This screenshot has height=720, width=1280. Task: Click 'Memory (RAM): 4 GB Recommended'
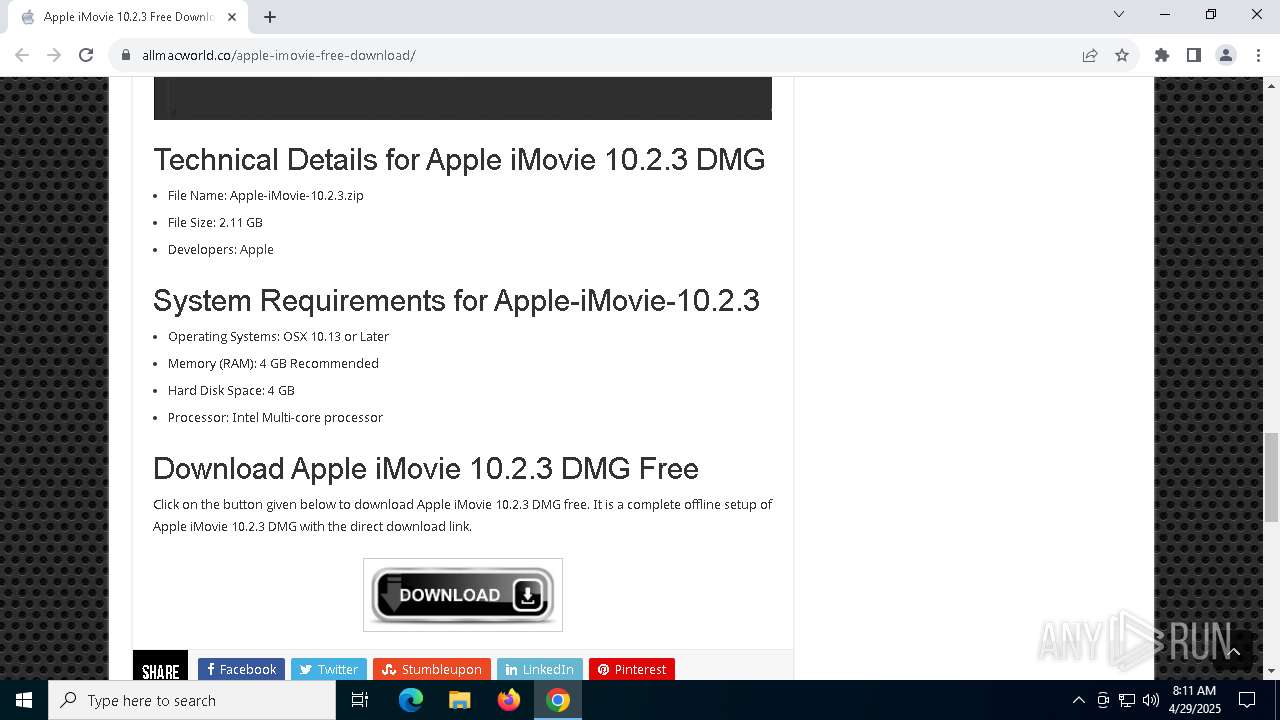coord(273,363)
